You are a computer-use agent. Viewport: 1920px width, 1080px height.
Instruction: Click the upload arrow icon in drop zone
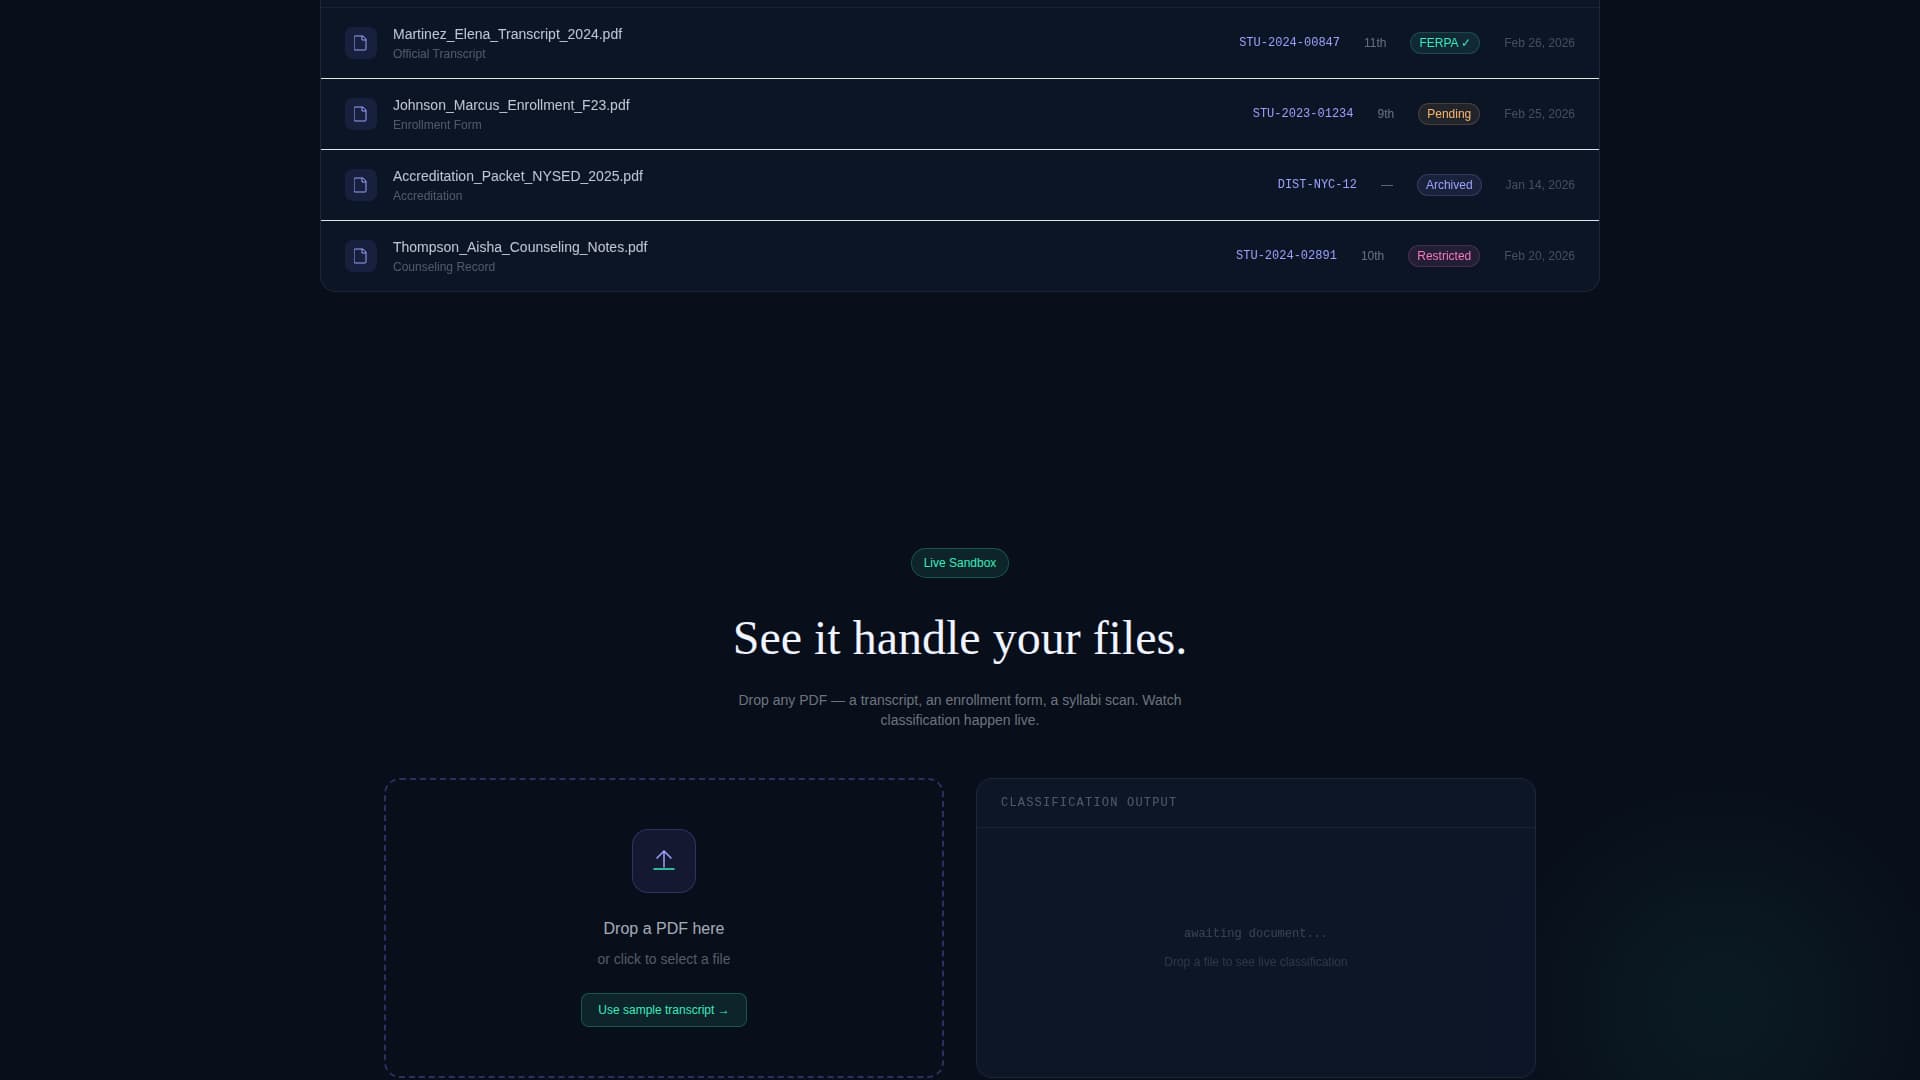(664, 861)
